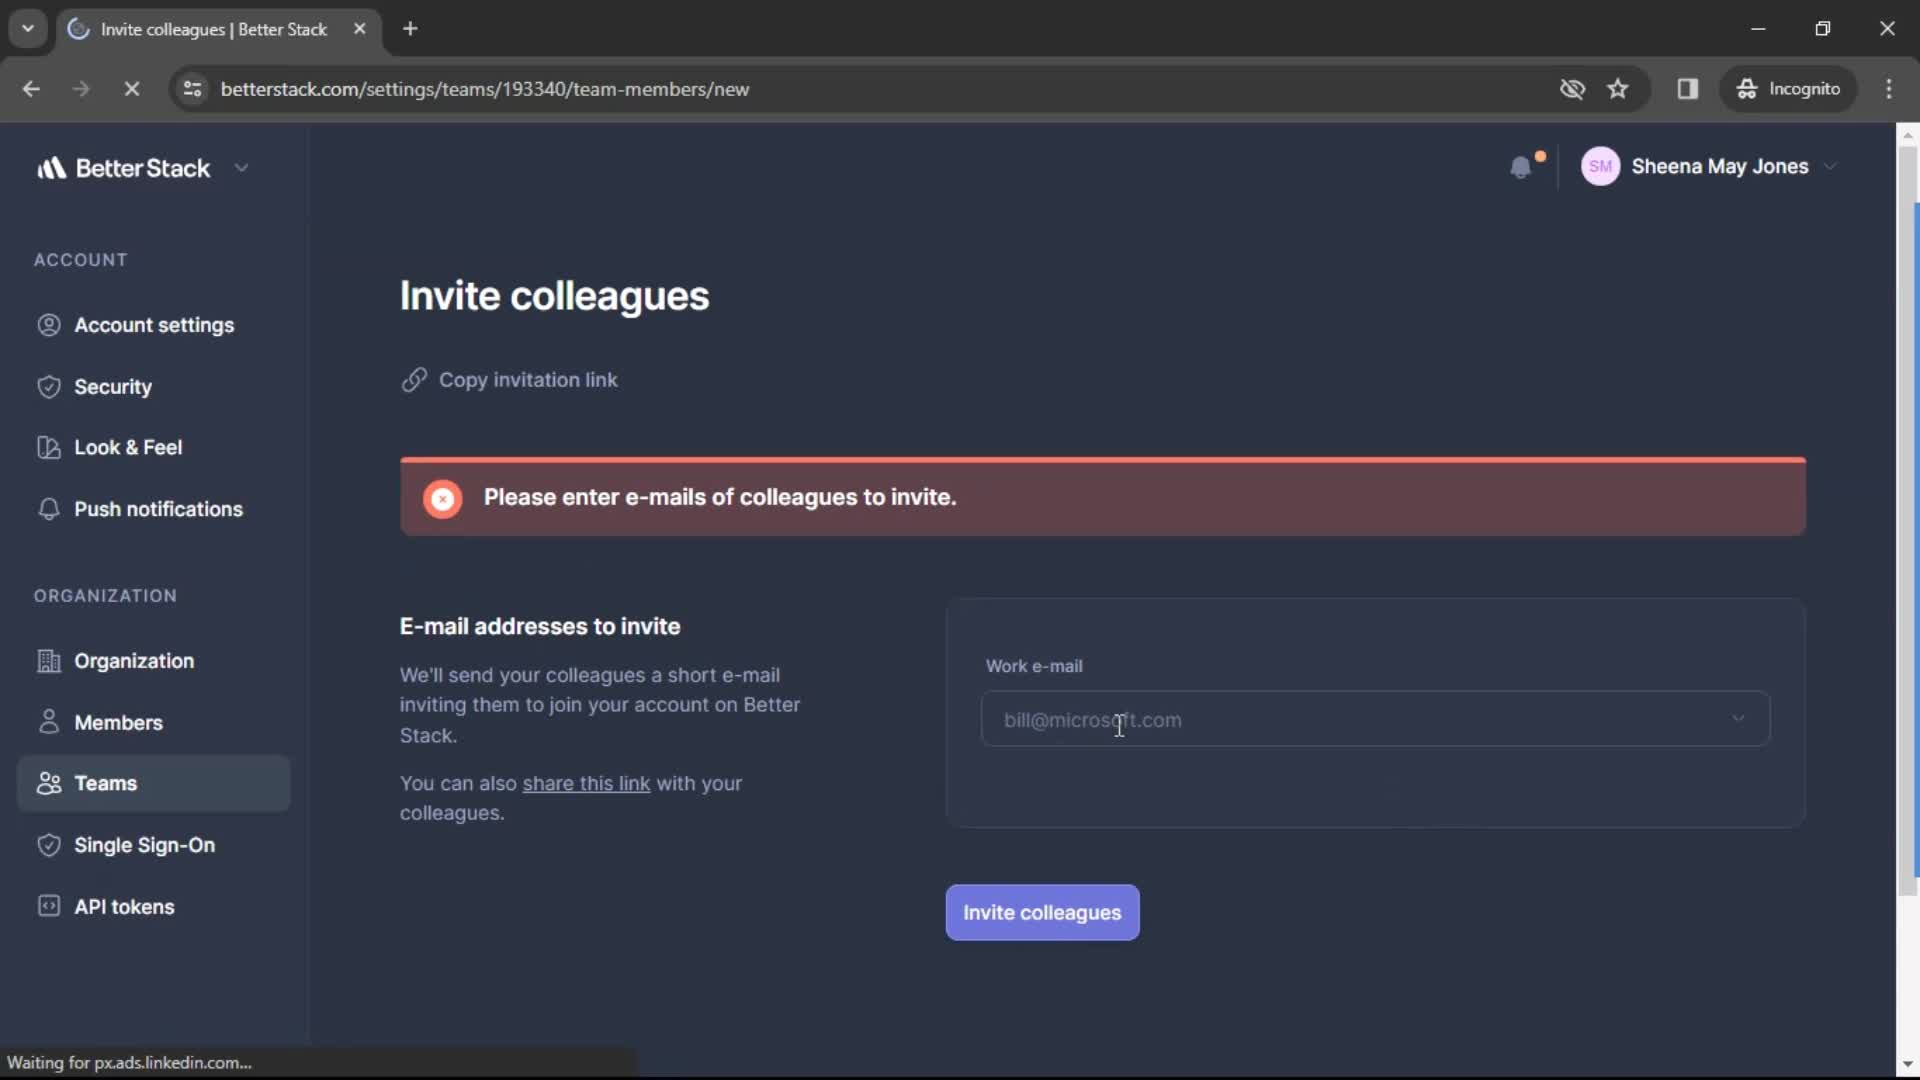Image resolution: width=1920 pixels, height=1080 pixels.
Task: Stop page loading with the X button
Action: (131, 89)
